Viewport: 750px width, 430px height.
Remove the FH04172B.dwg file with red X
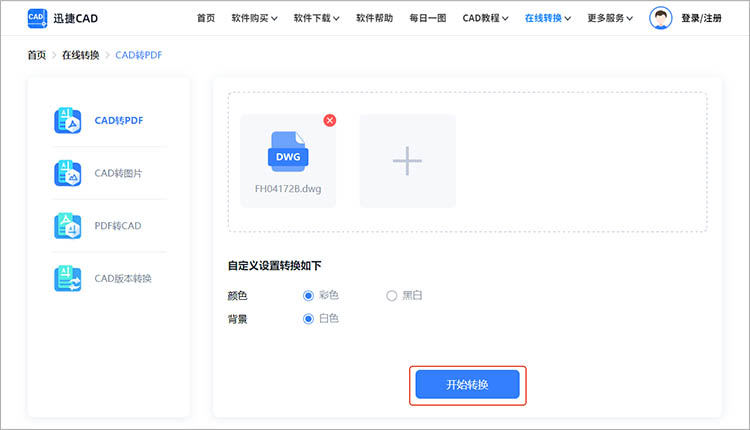[x=330, y=120]
